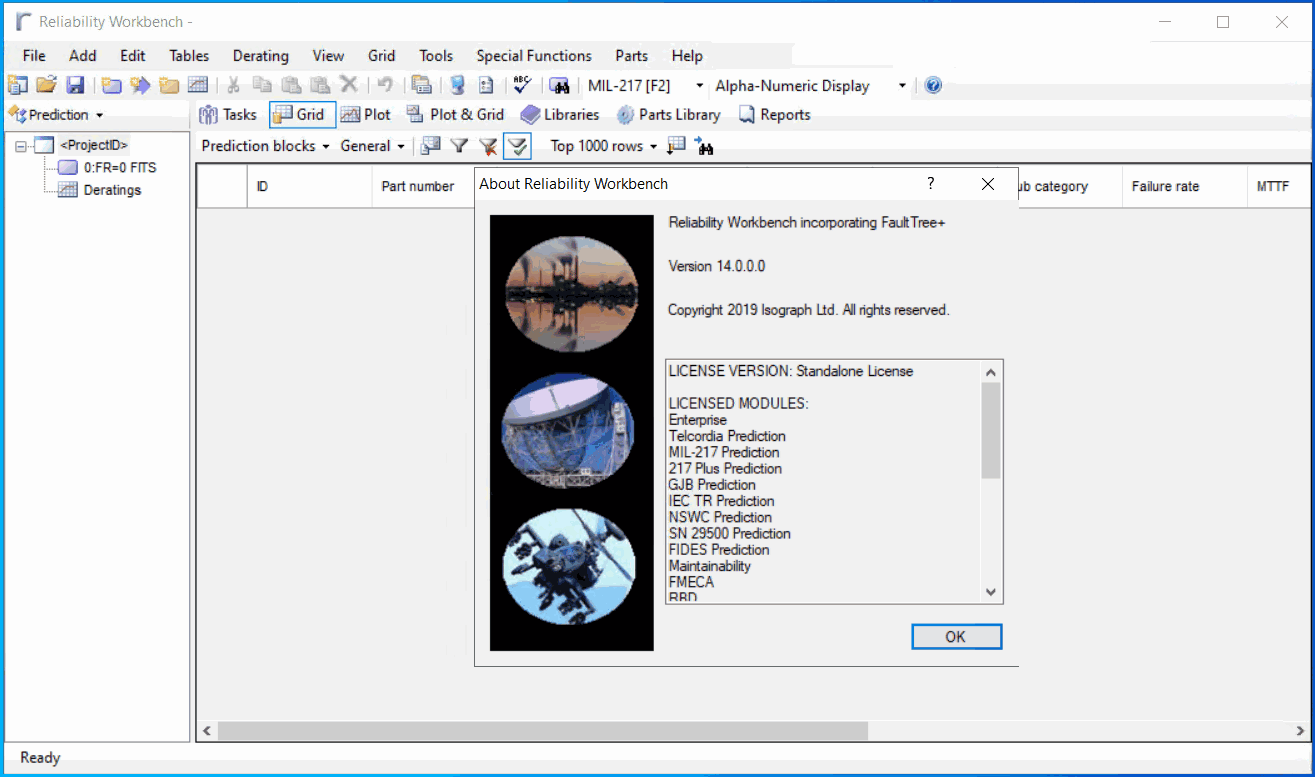Open the File menu

pos(34,56)
